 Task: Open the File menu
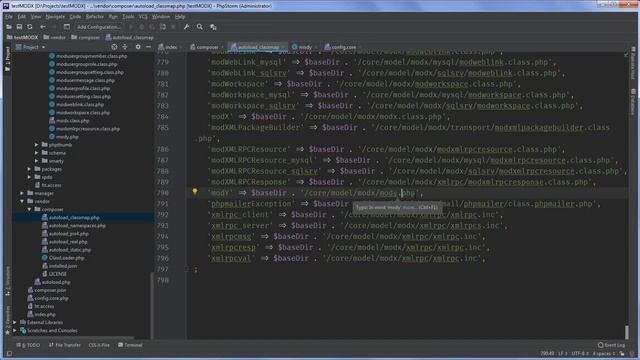[x=9, y=17]
